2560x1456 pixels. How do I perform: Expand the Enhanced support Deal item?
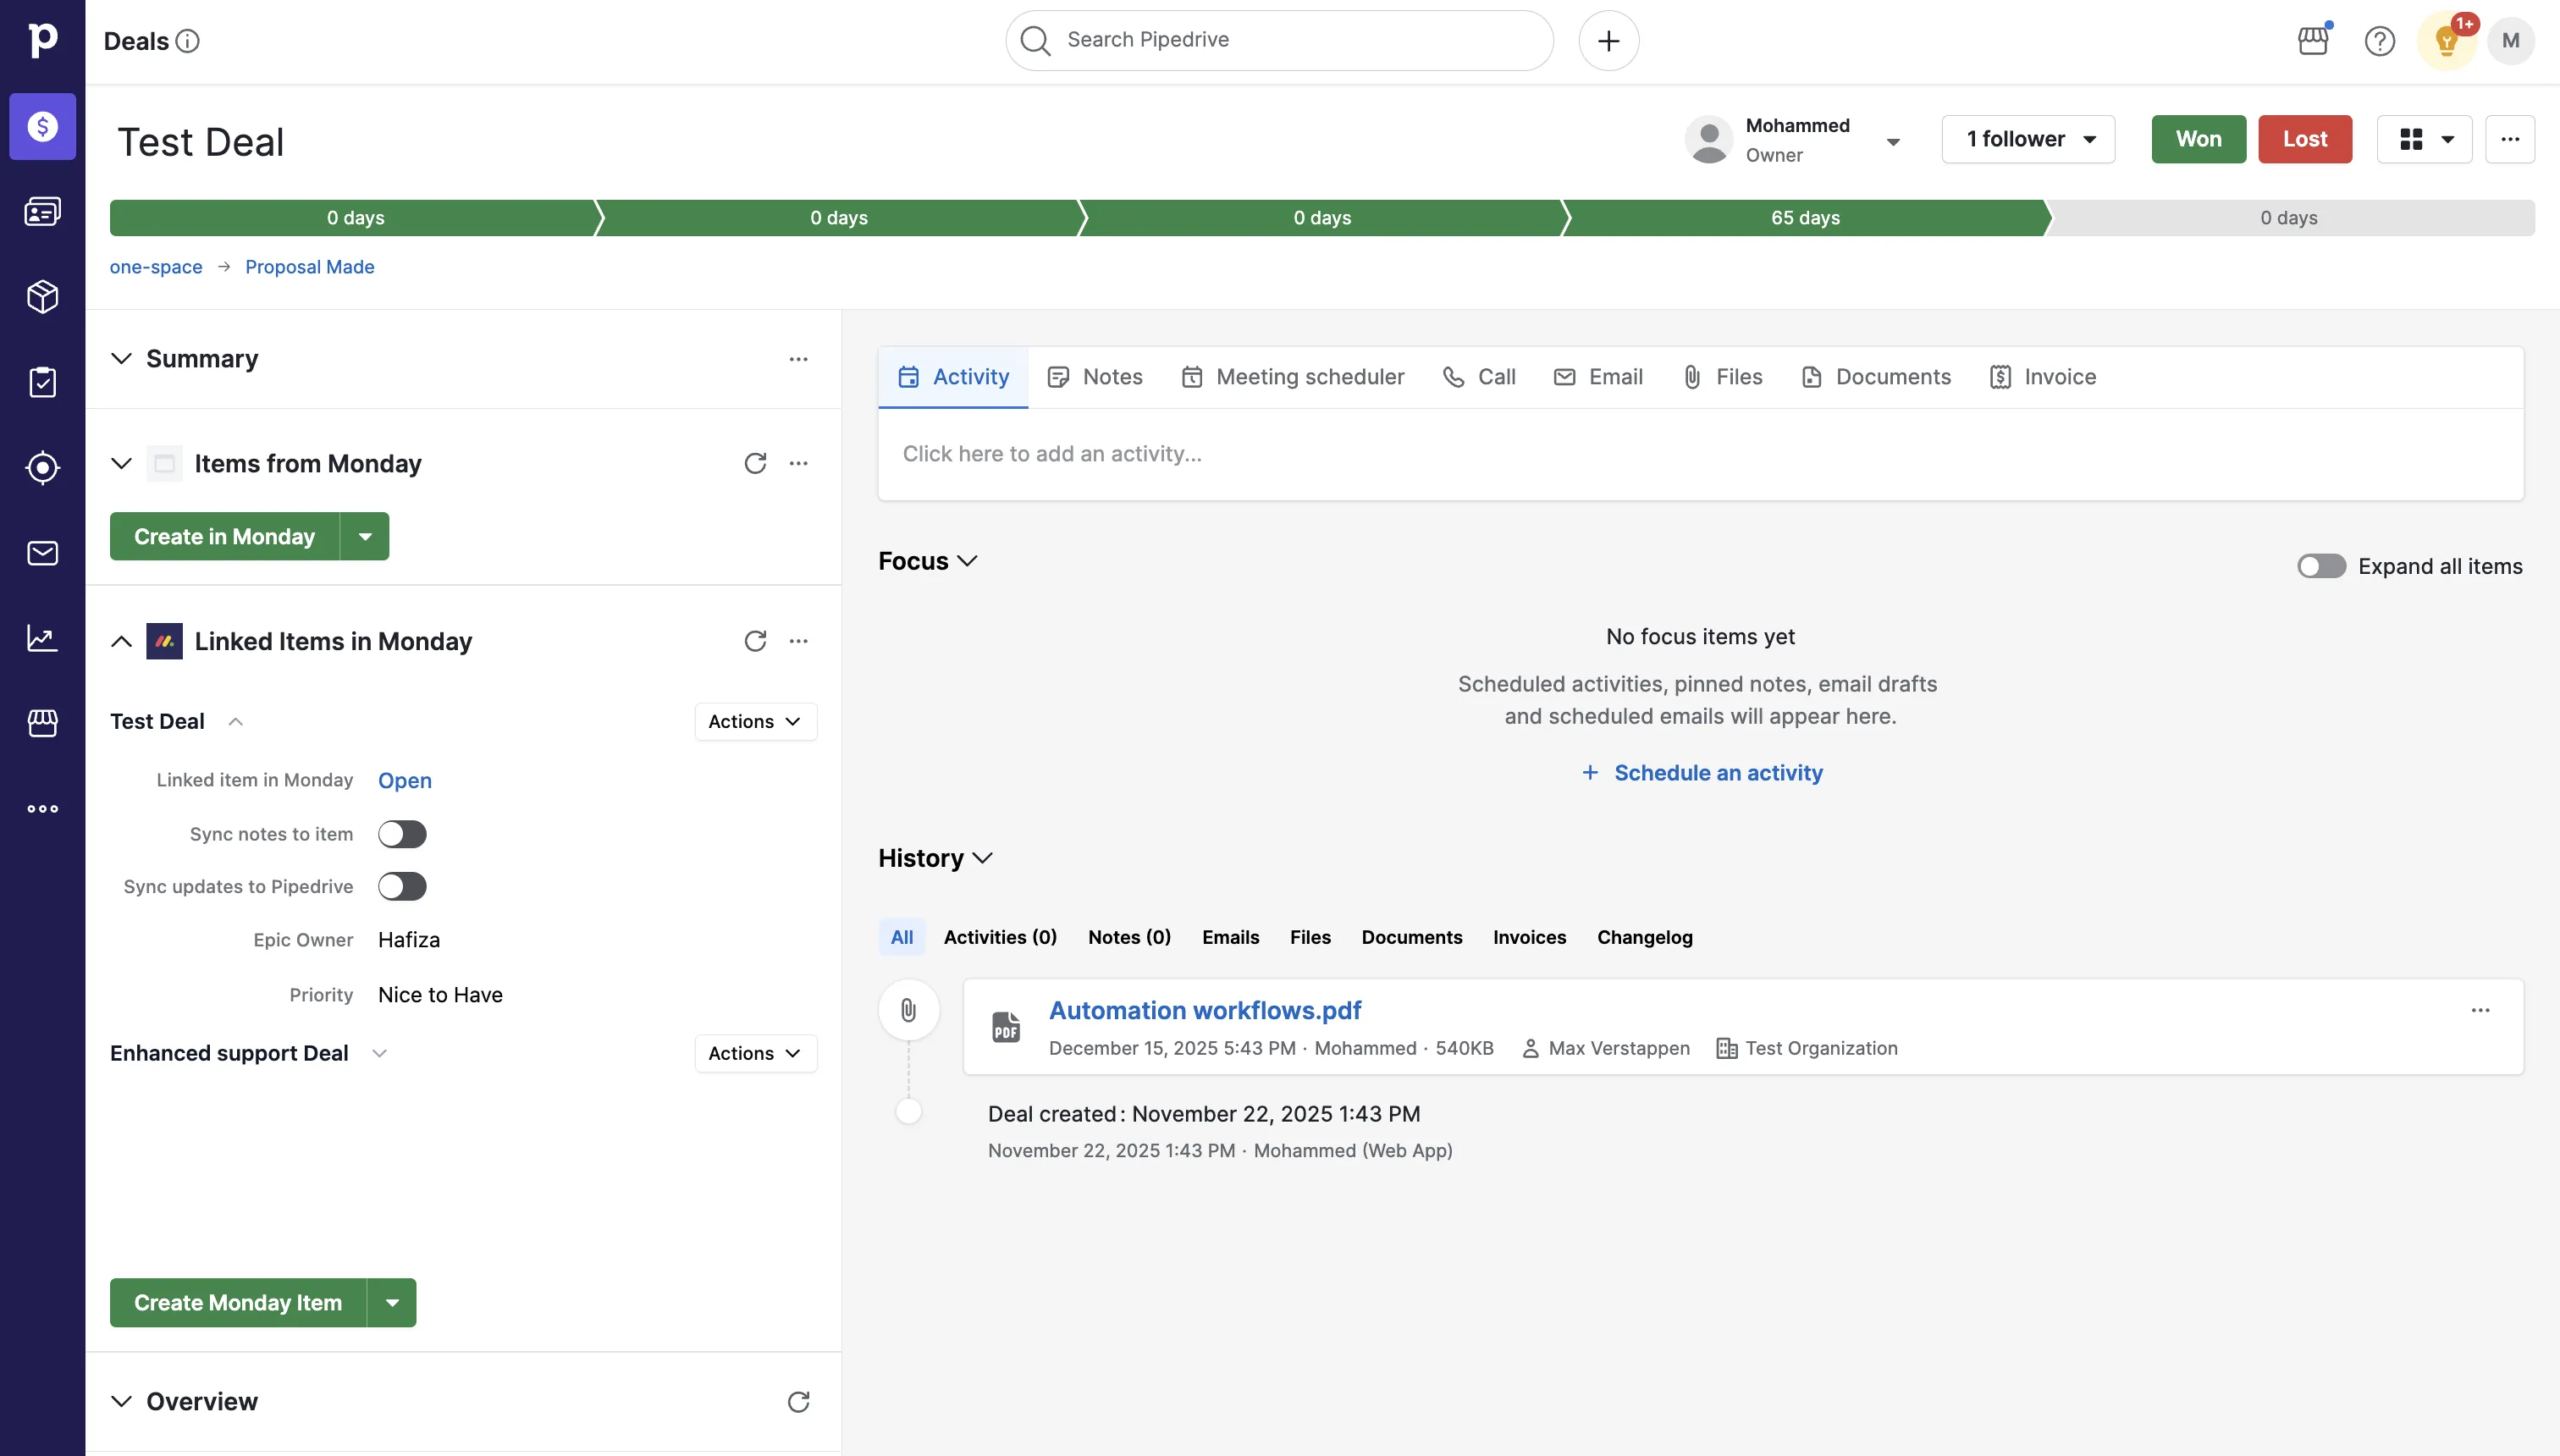(x=379, y=1053)
